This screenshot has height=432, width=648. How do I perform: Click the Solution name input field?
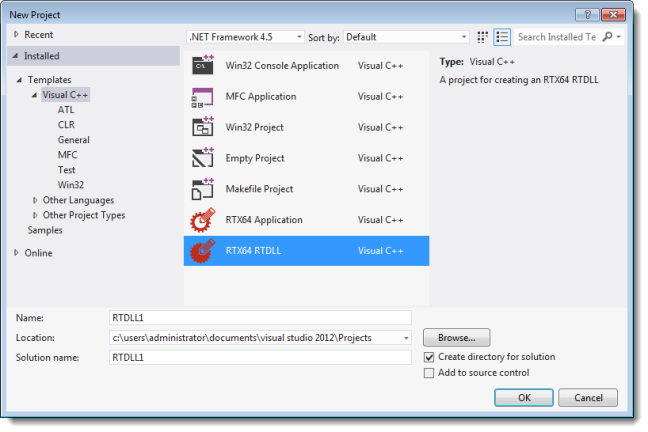(x=260, y=358)
